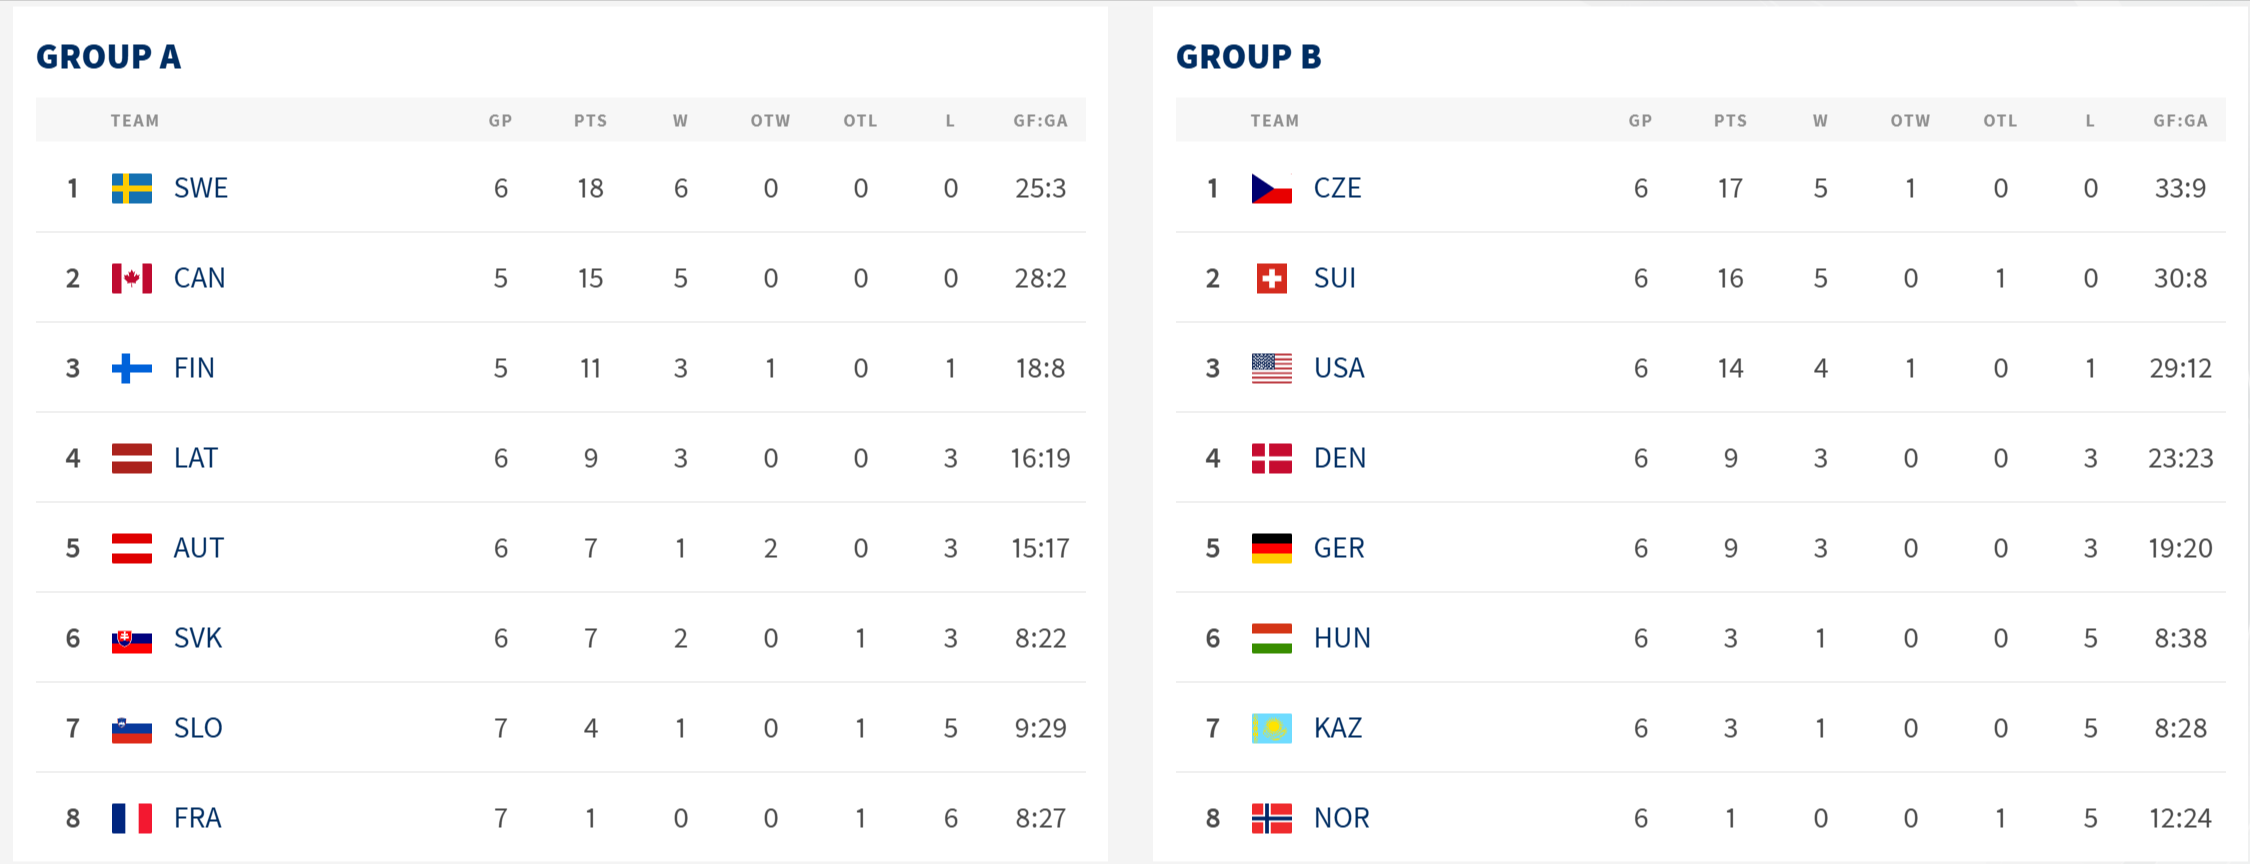Open the LAT team link
The height and width of the screenshot is (864, 2250).
196,458
